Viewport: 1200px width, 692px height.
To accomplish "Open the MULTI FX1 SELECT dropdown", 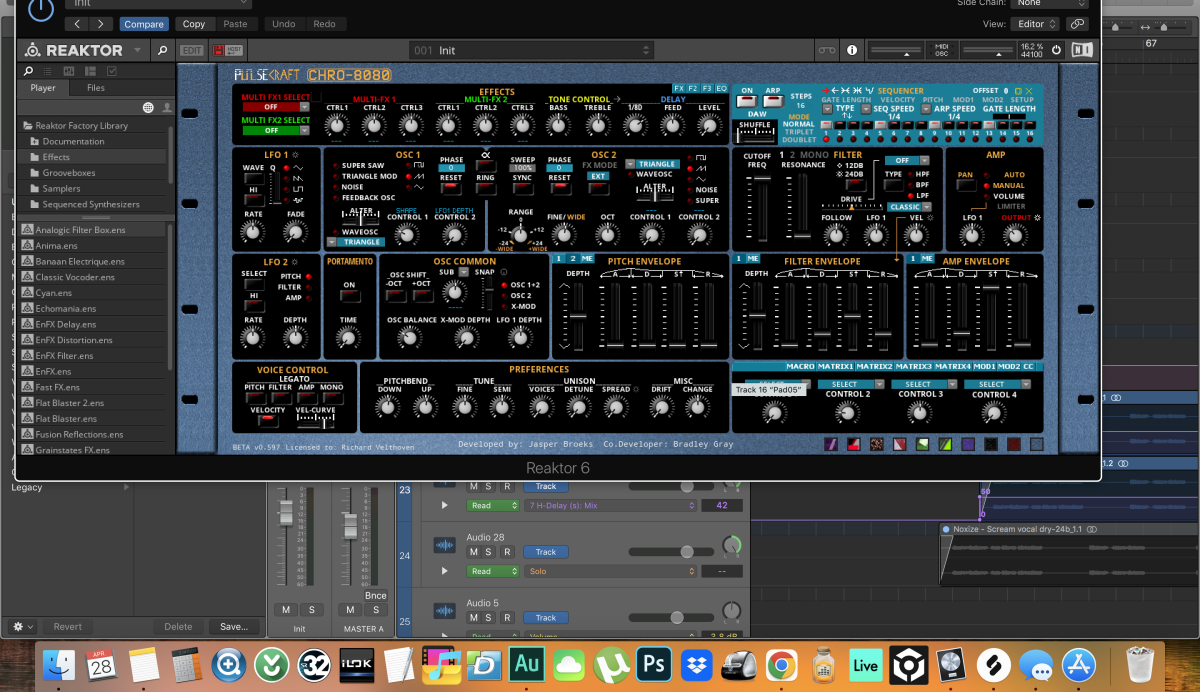I will (275, 106).
